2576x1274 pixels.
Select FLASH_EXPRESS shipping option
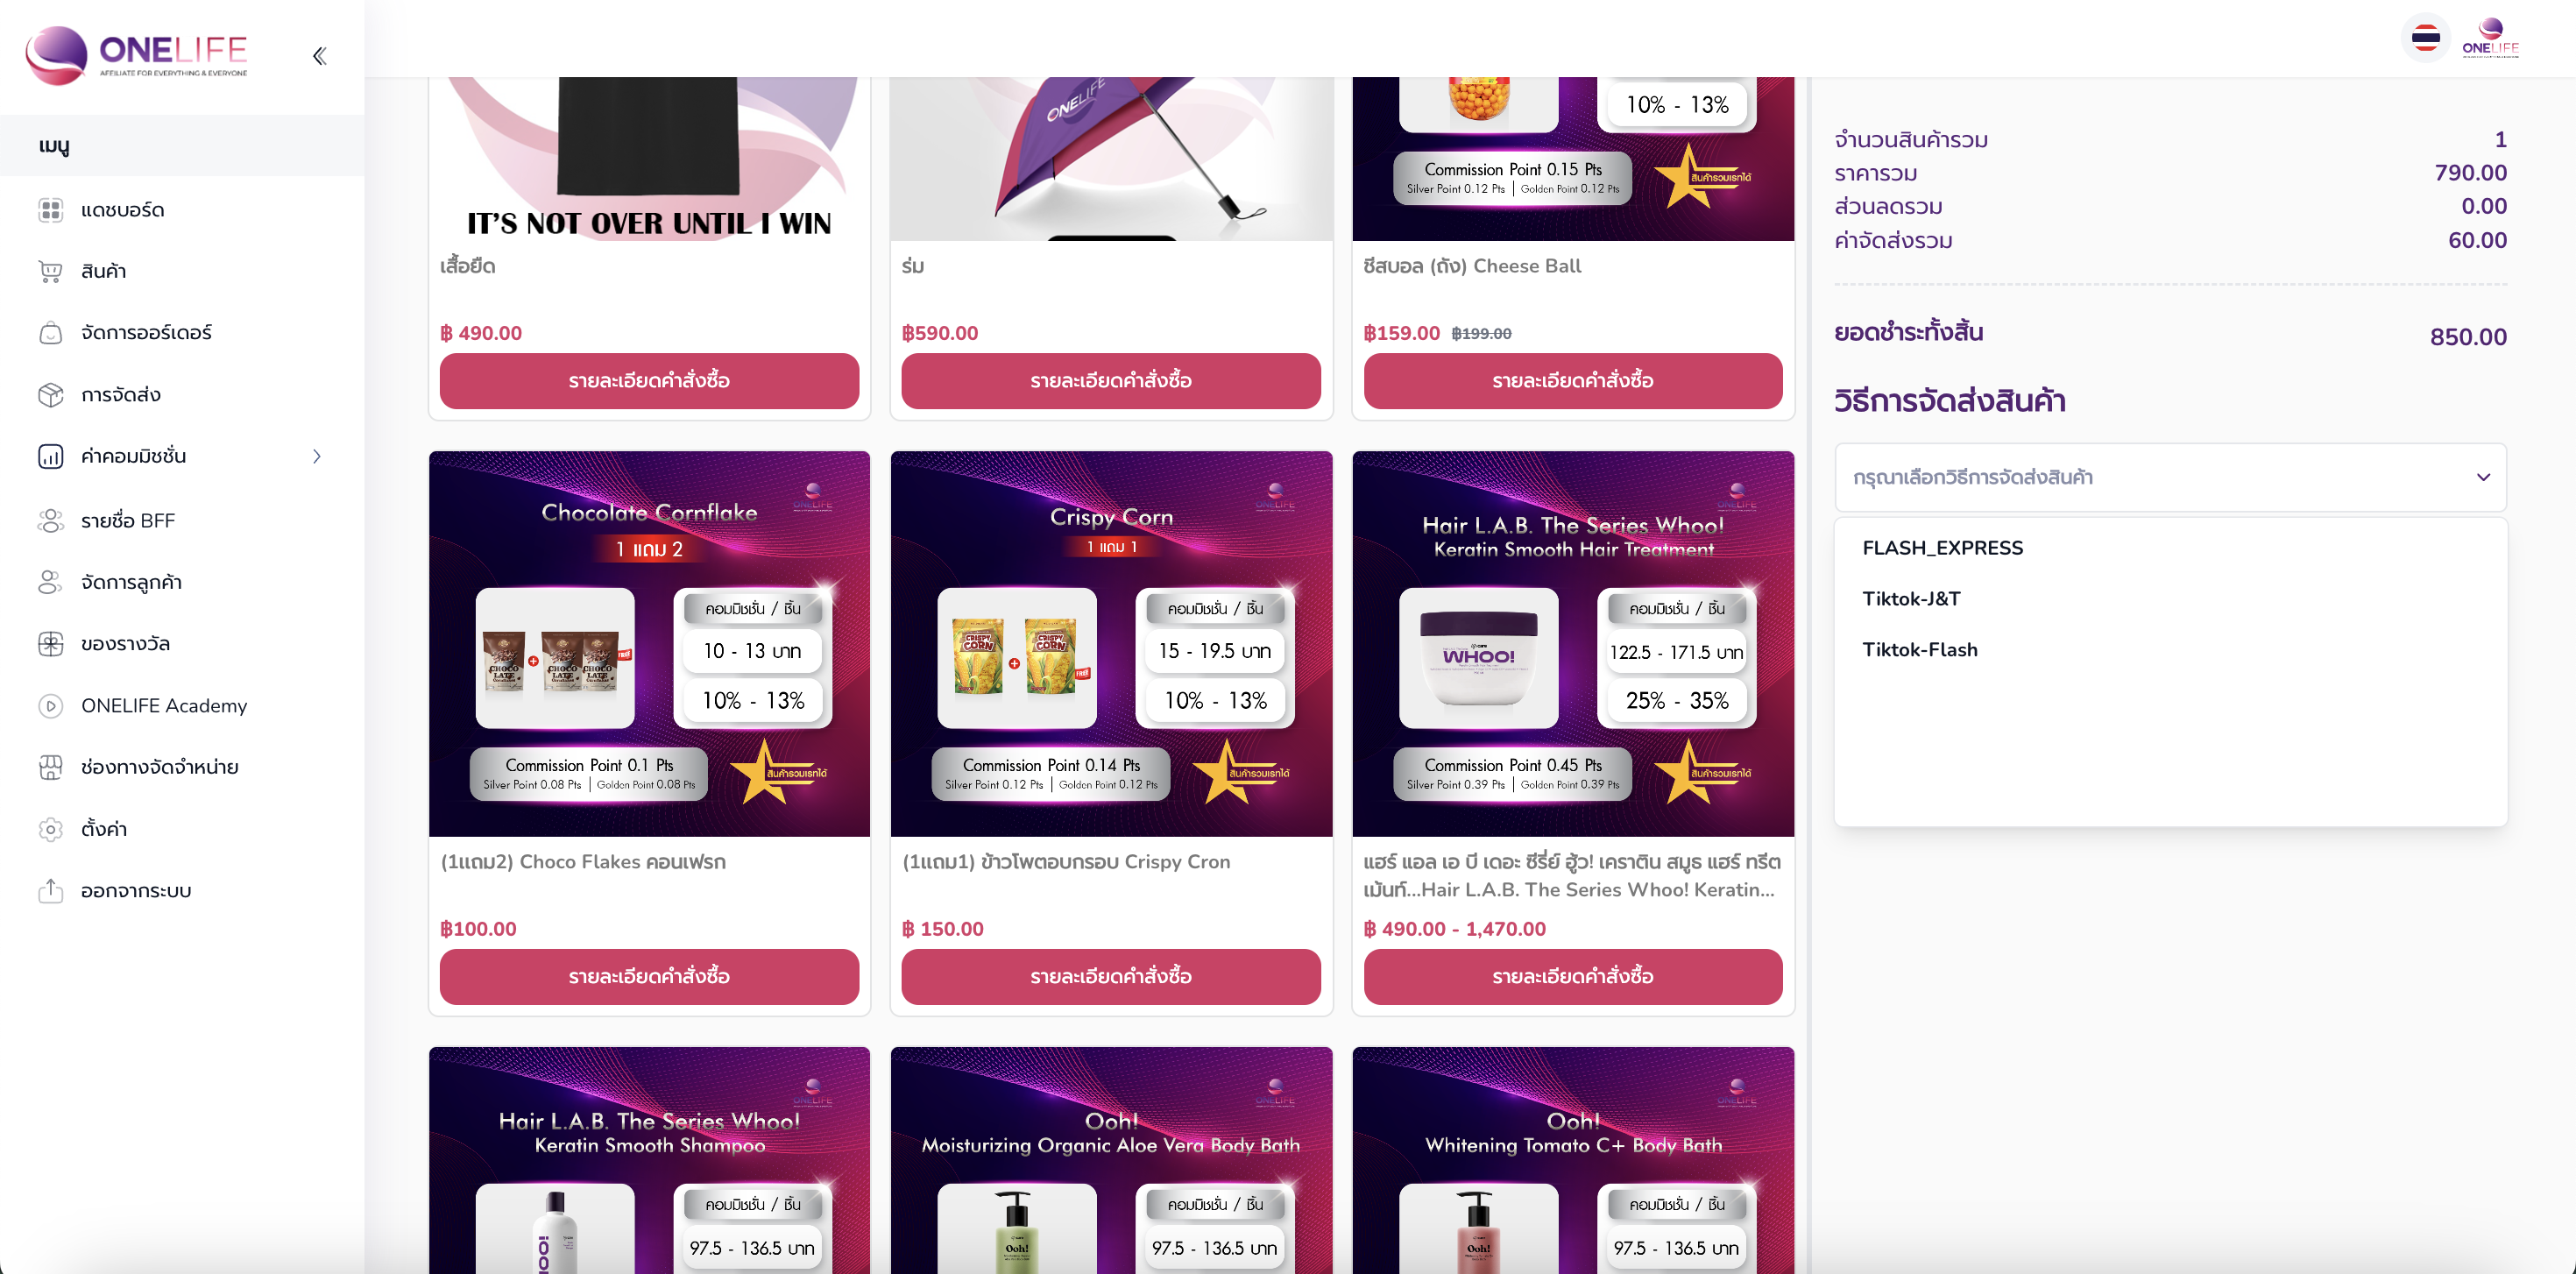click(1942, 548)
